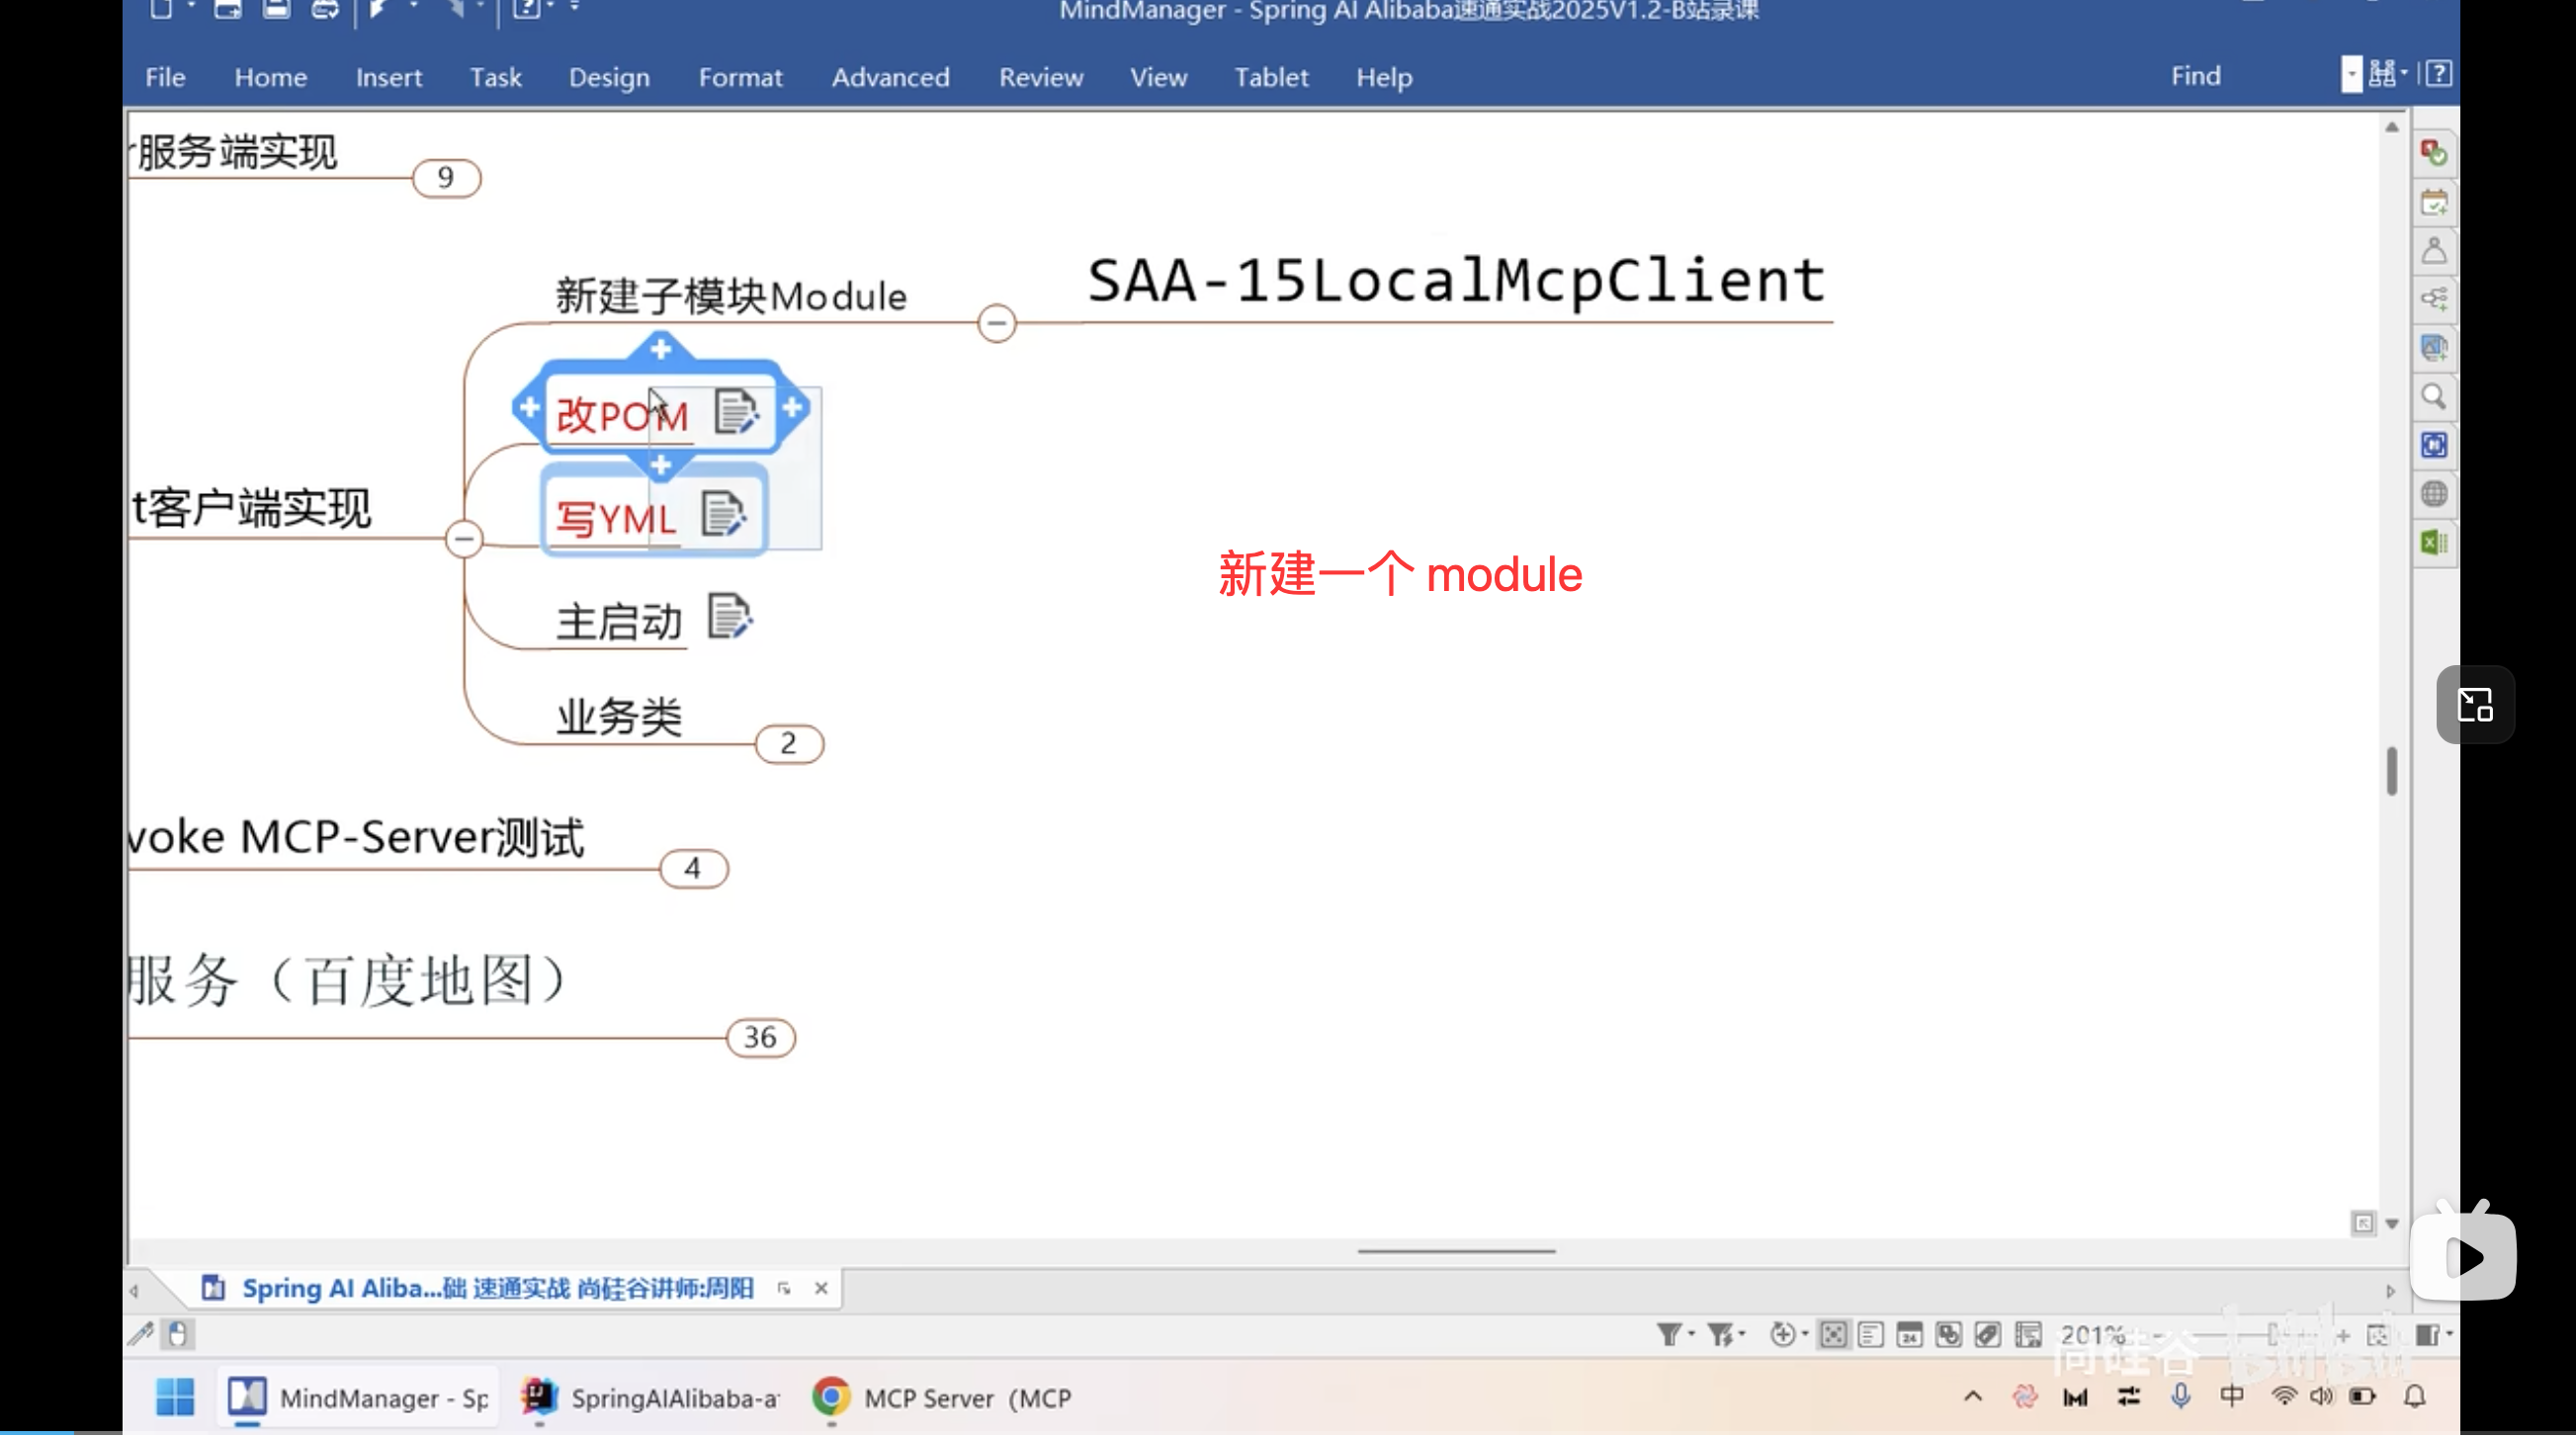The width and height of the screenshot is (2576, 1437).
Task: Click the Excel export icon in right sidebar
Action: [2434, 542]
